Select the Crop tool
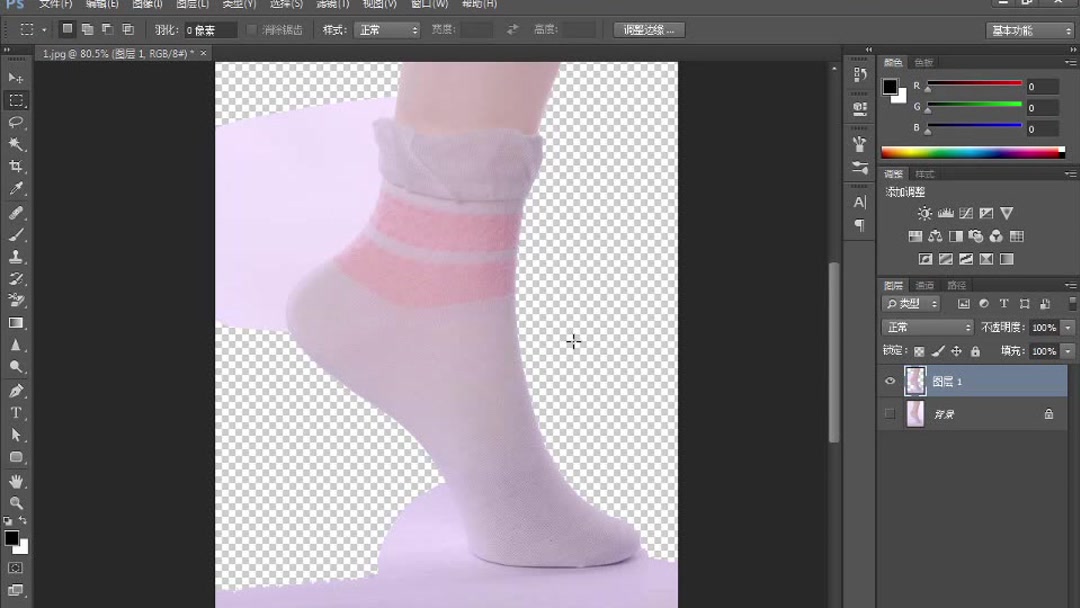The width and height of the screenshot is (1080, 608). [x=16, y=167]
